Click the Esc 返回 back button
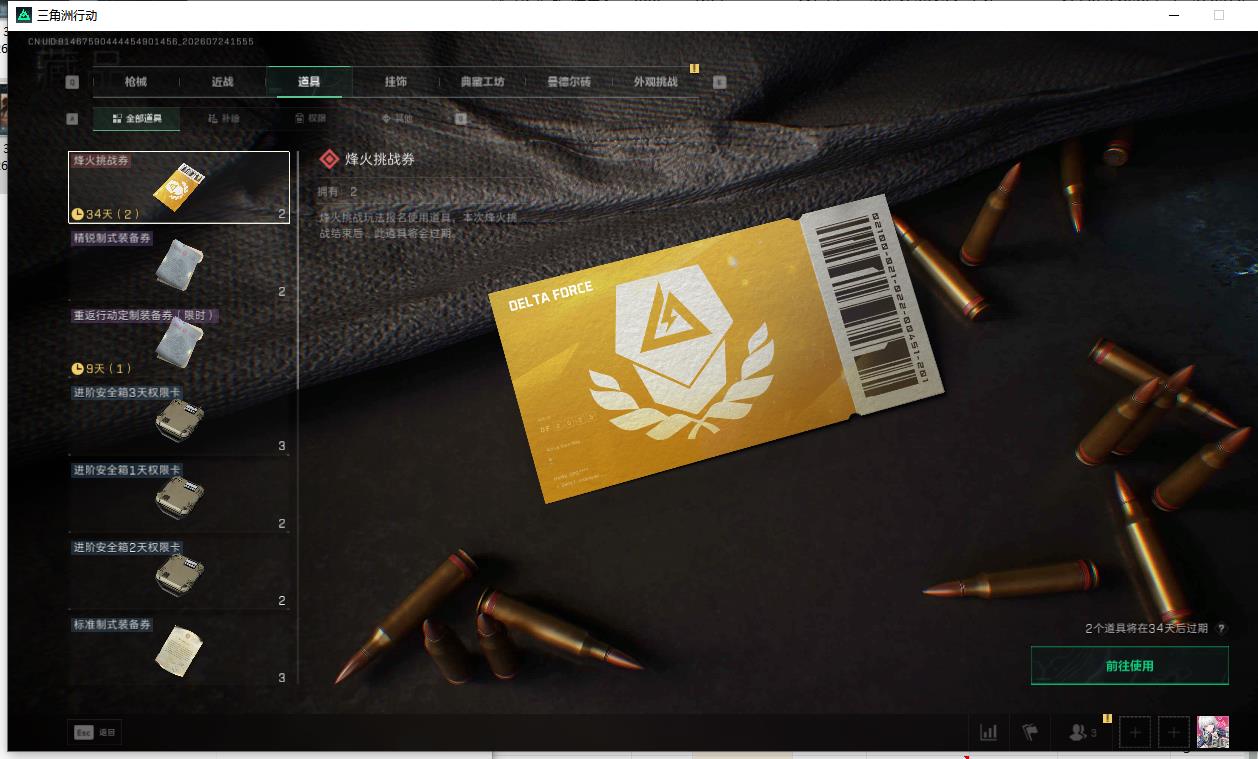 pyautogui.click(x=95, y=732)
